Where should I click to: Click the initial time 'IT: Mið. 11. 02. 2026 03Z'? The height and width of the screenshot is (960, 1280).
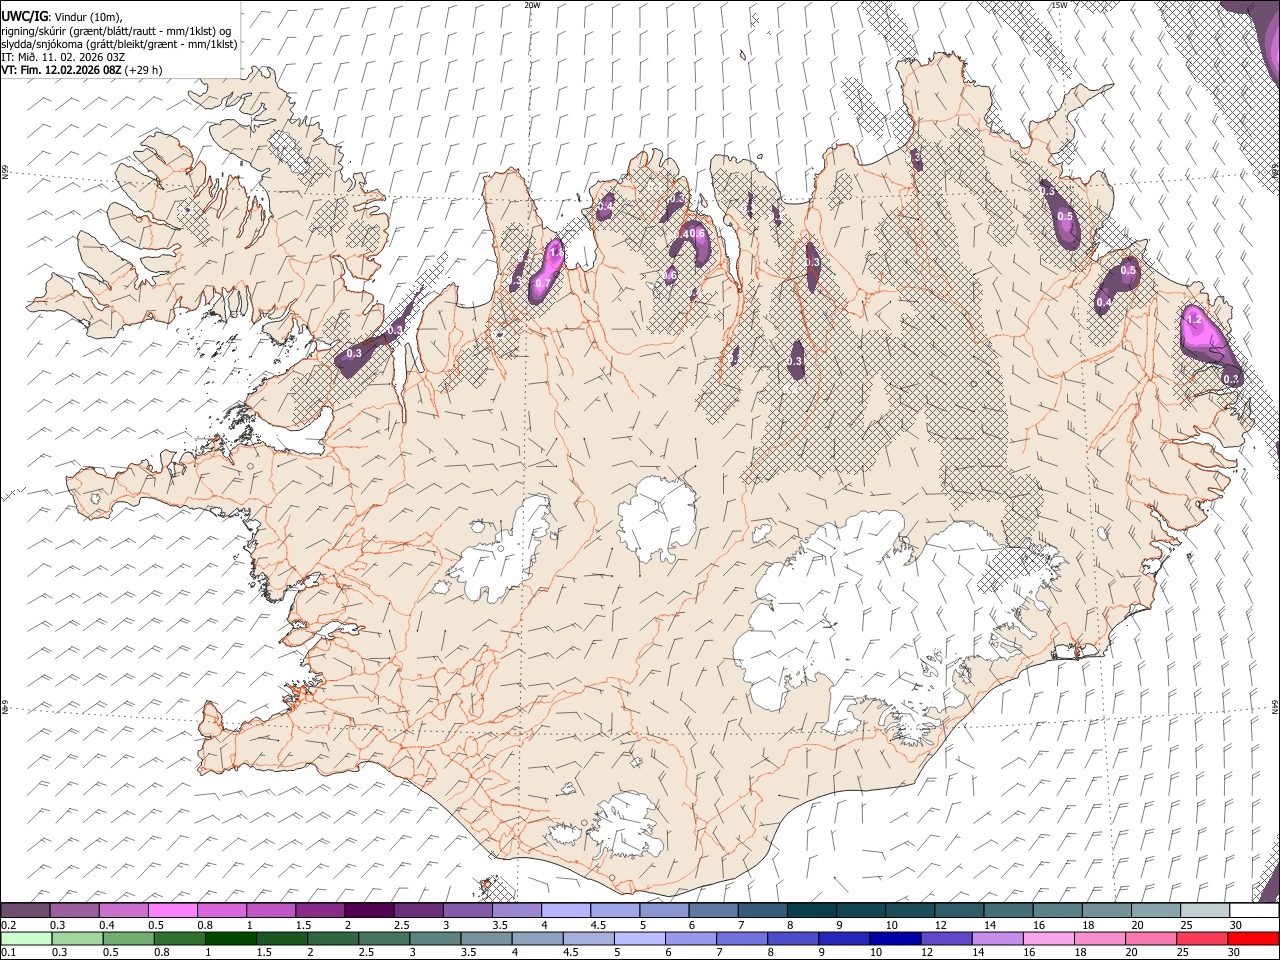(63, 57)
